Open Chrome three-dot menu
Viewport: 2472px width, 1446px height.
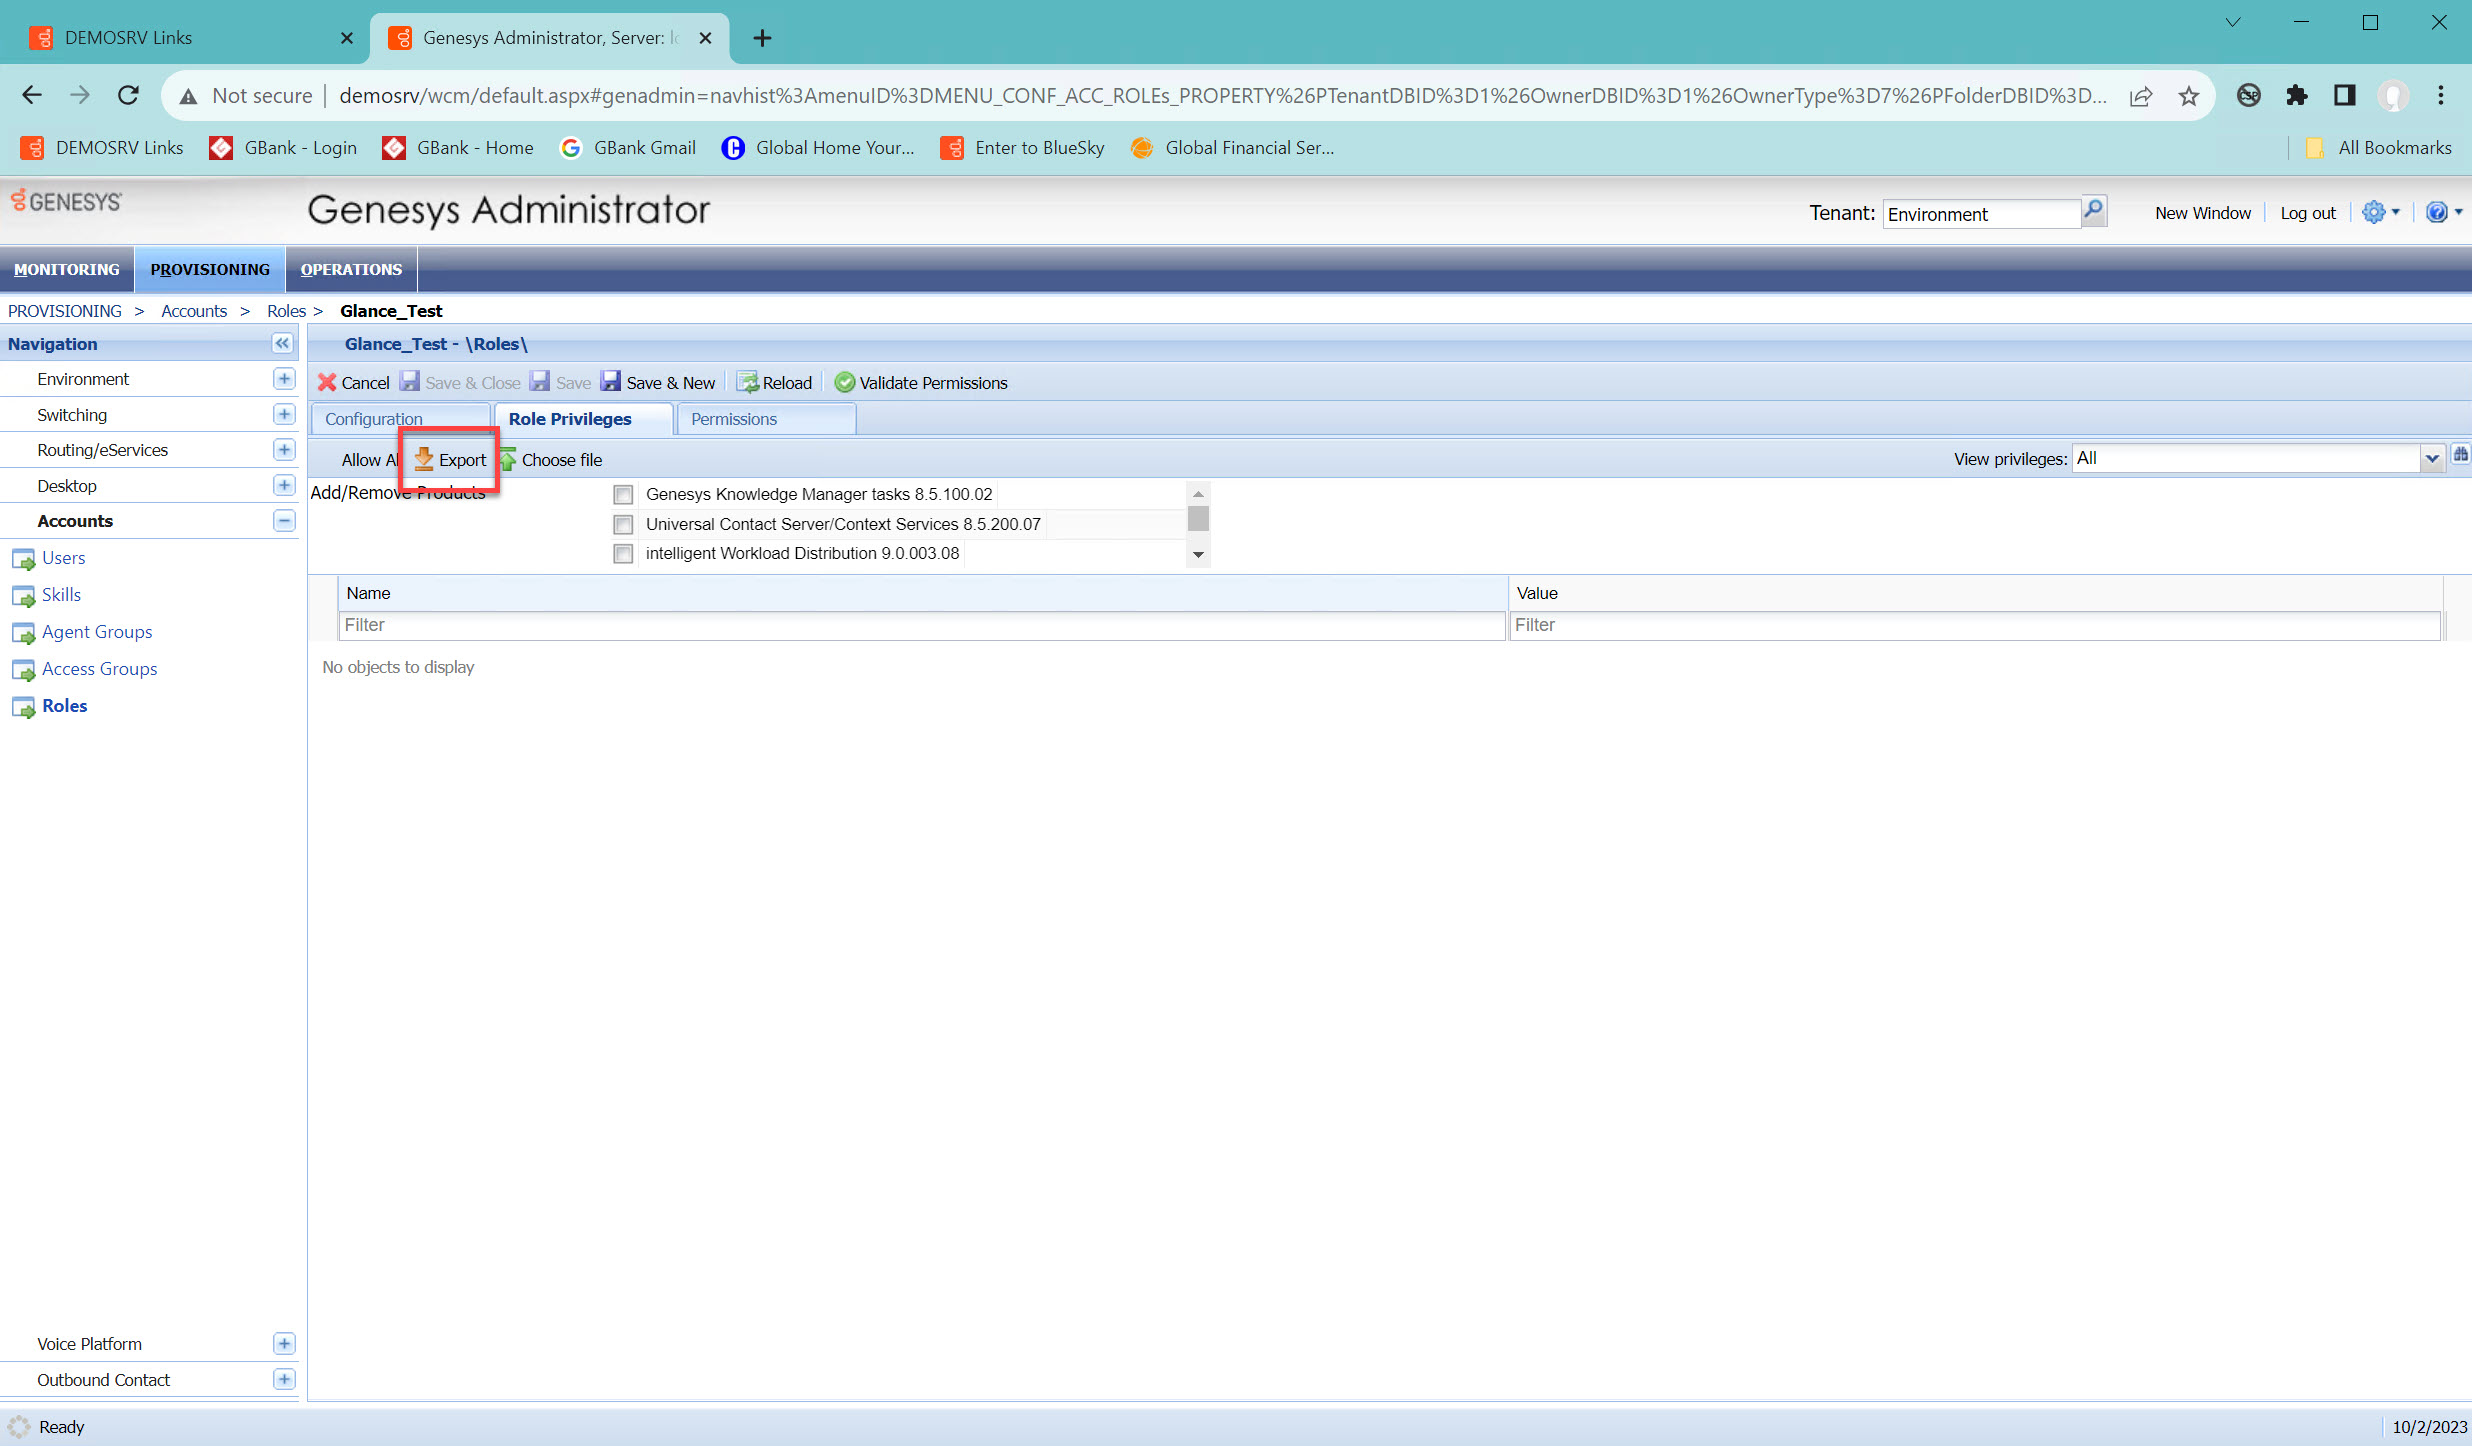(x=2441, y=95)
